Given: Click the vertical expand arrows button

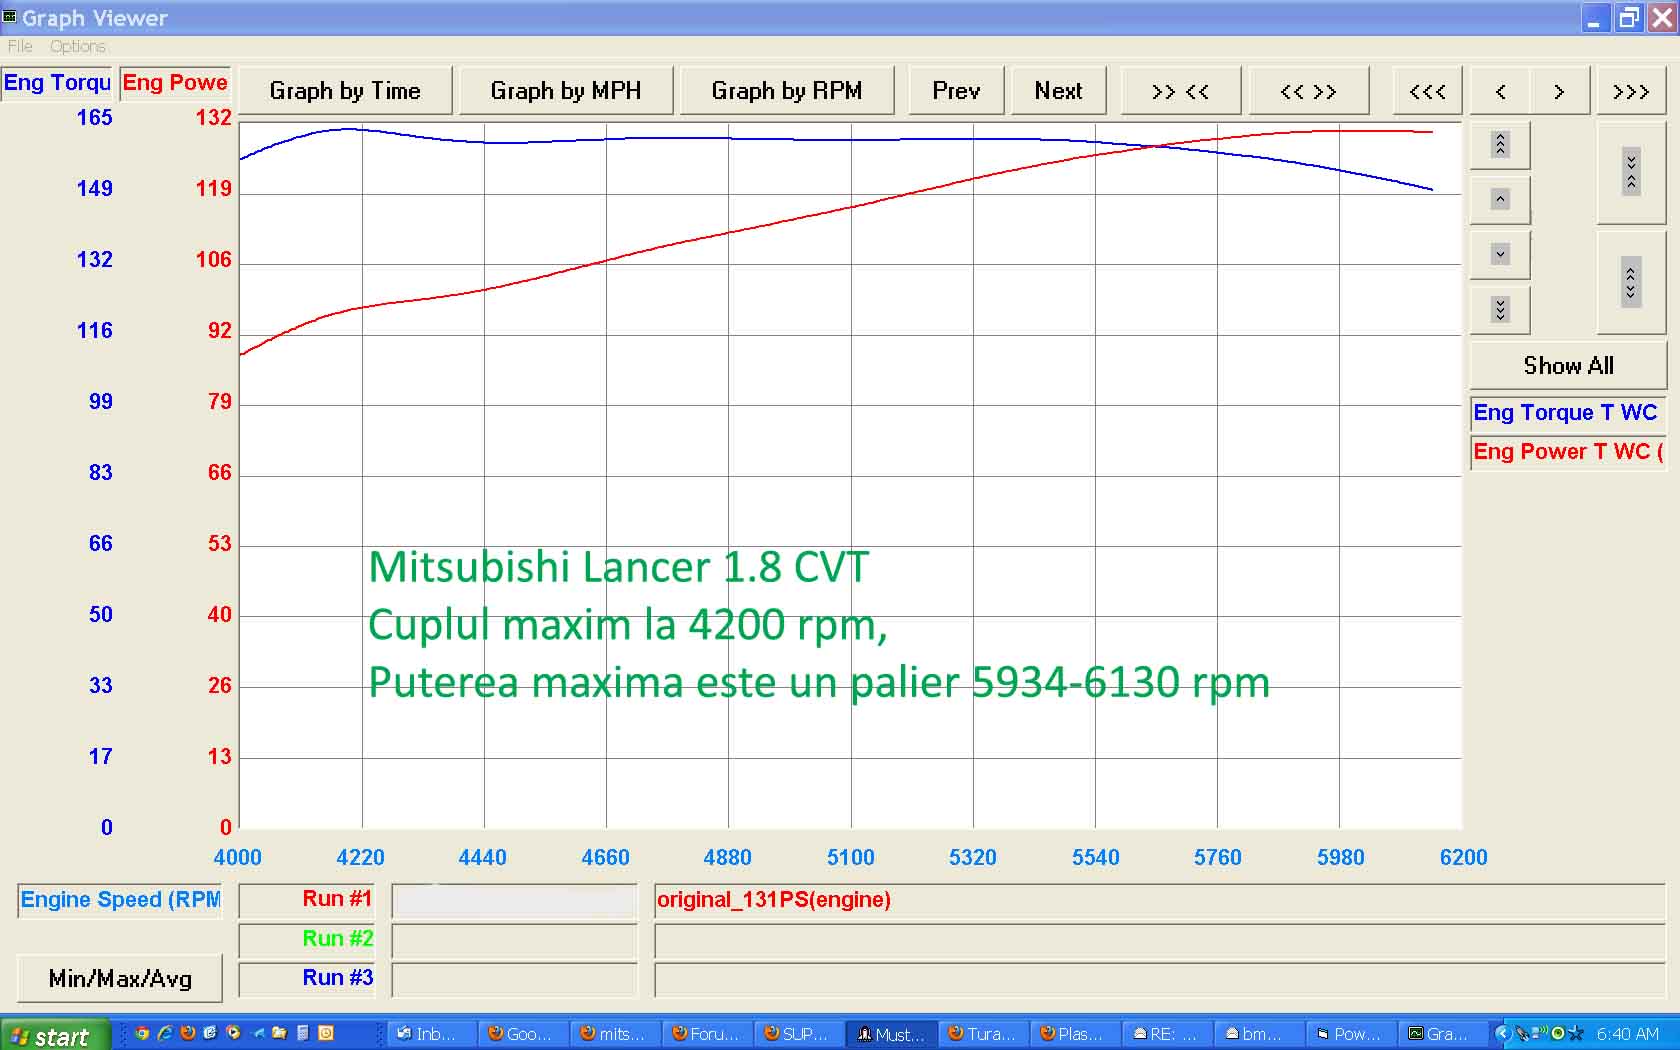Looking at the screenshot, I should click(x=1631, y=283).
